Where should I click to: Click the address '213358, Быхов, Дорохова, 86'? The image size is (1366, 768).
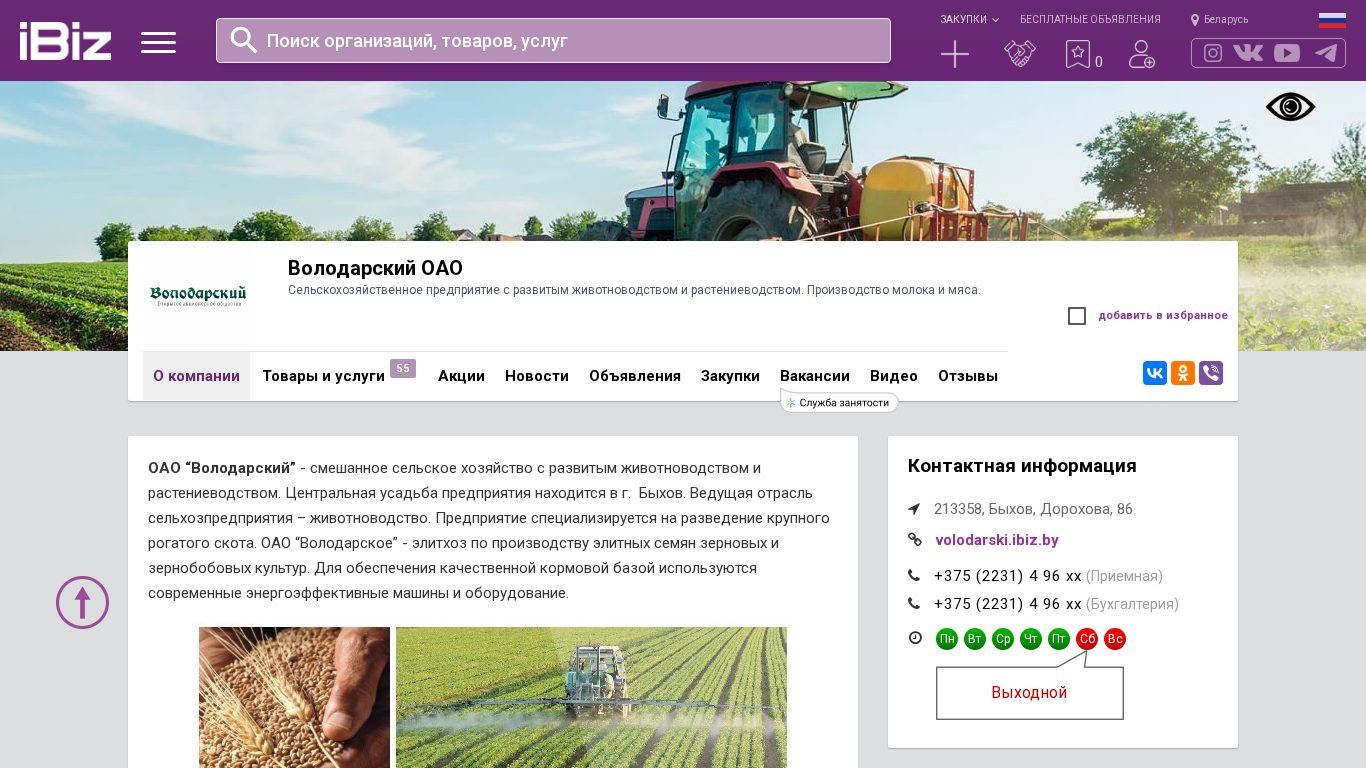[1033, 509]
